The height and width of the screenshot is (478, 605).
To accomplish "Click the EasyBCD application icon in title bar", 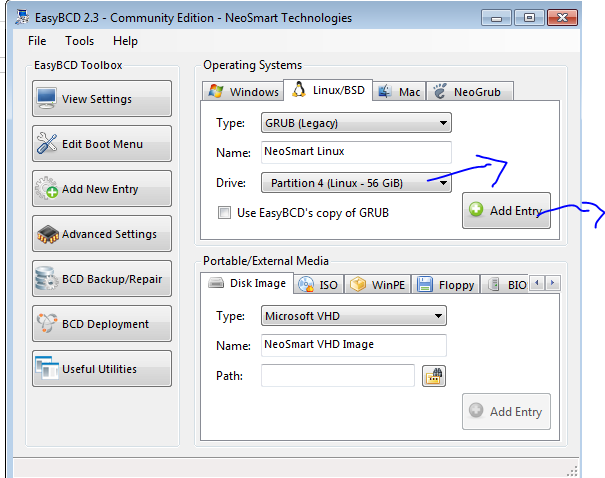I will pos(22,17).
